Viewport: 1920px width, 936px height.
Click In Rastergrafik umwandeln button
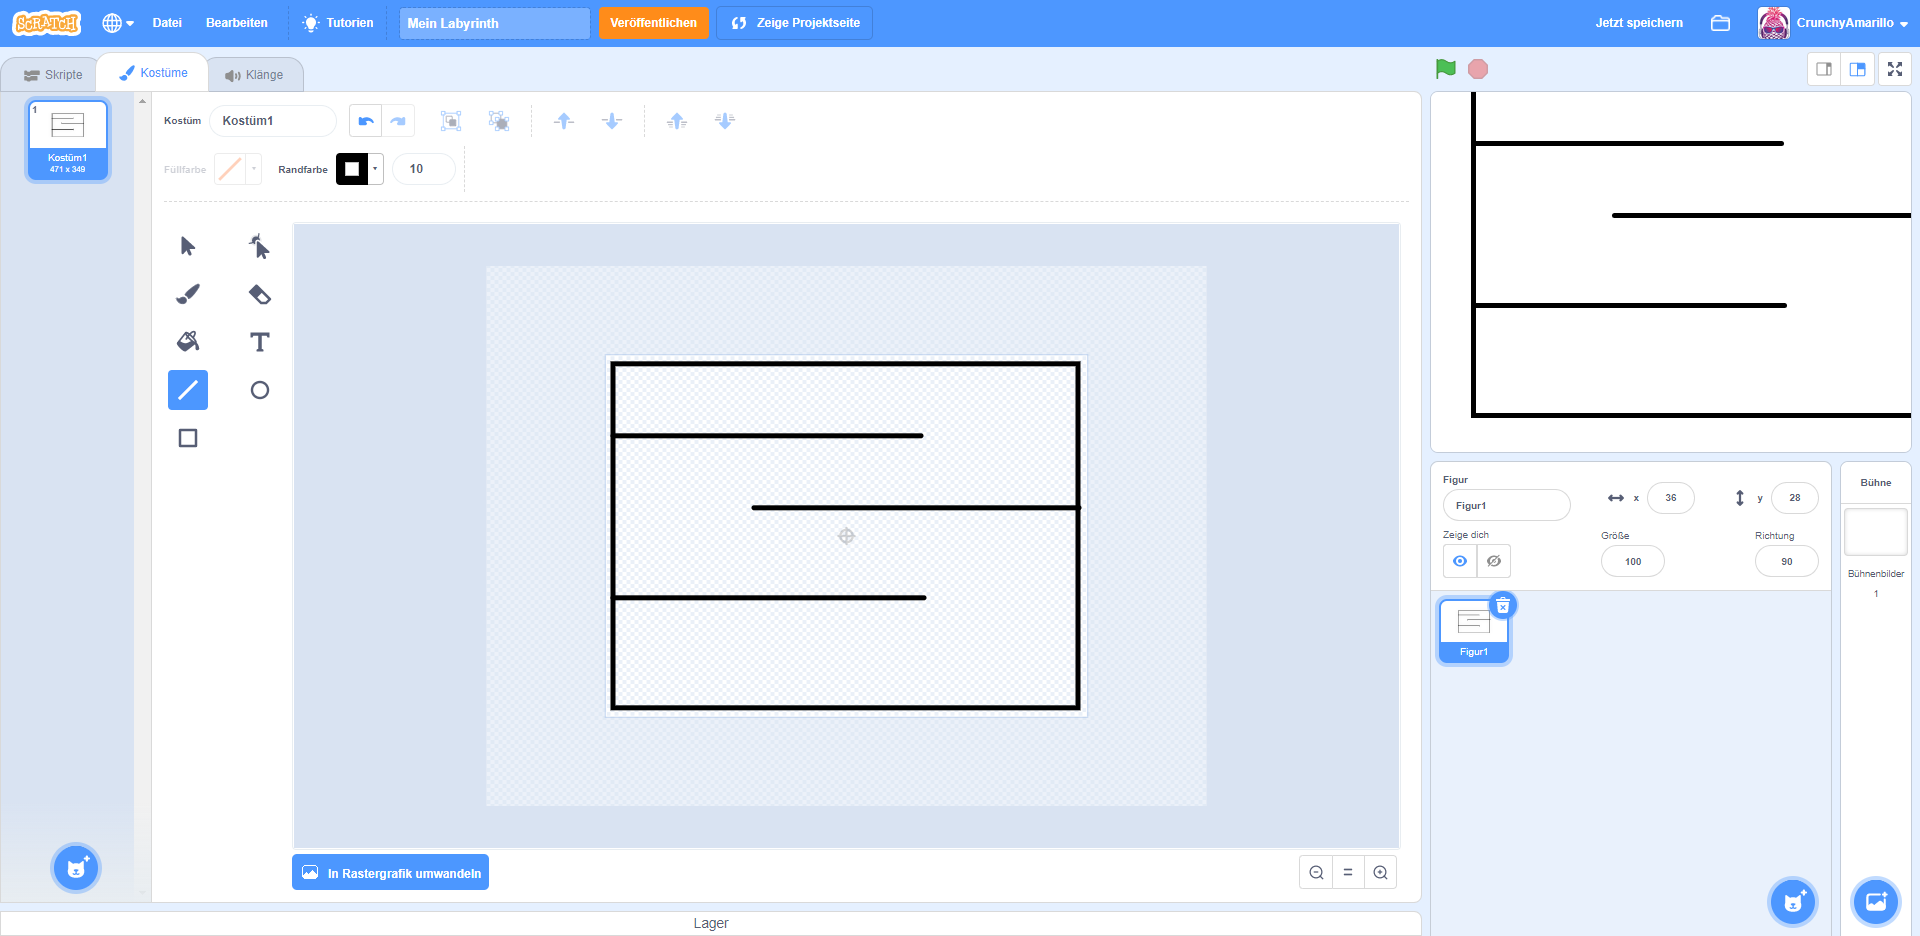[391, 873]
